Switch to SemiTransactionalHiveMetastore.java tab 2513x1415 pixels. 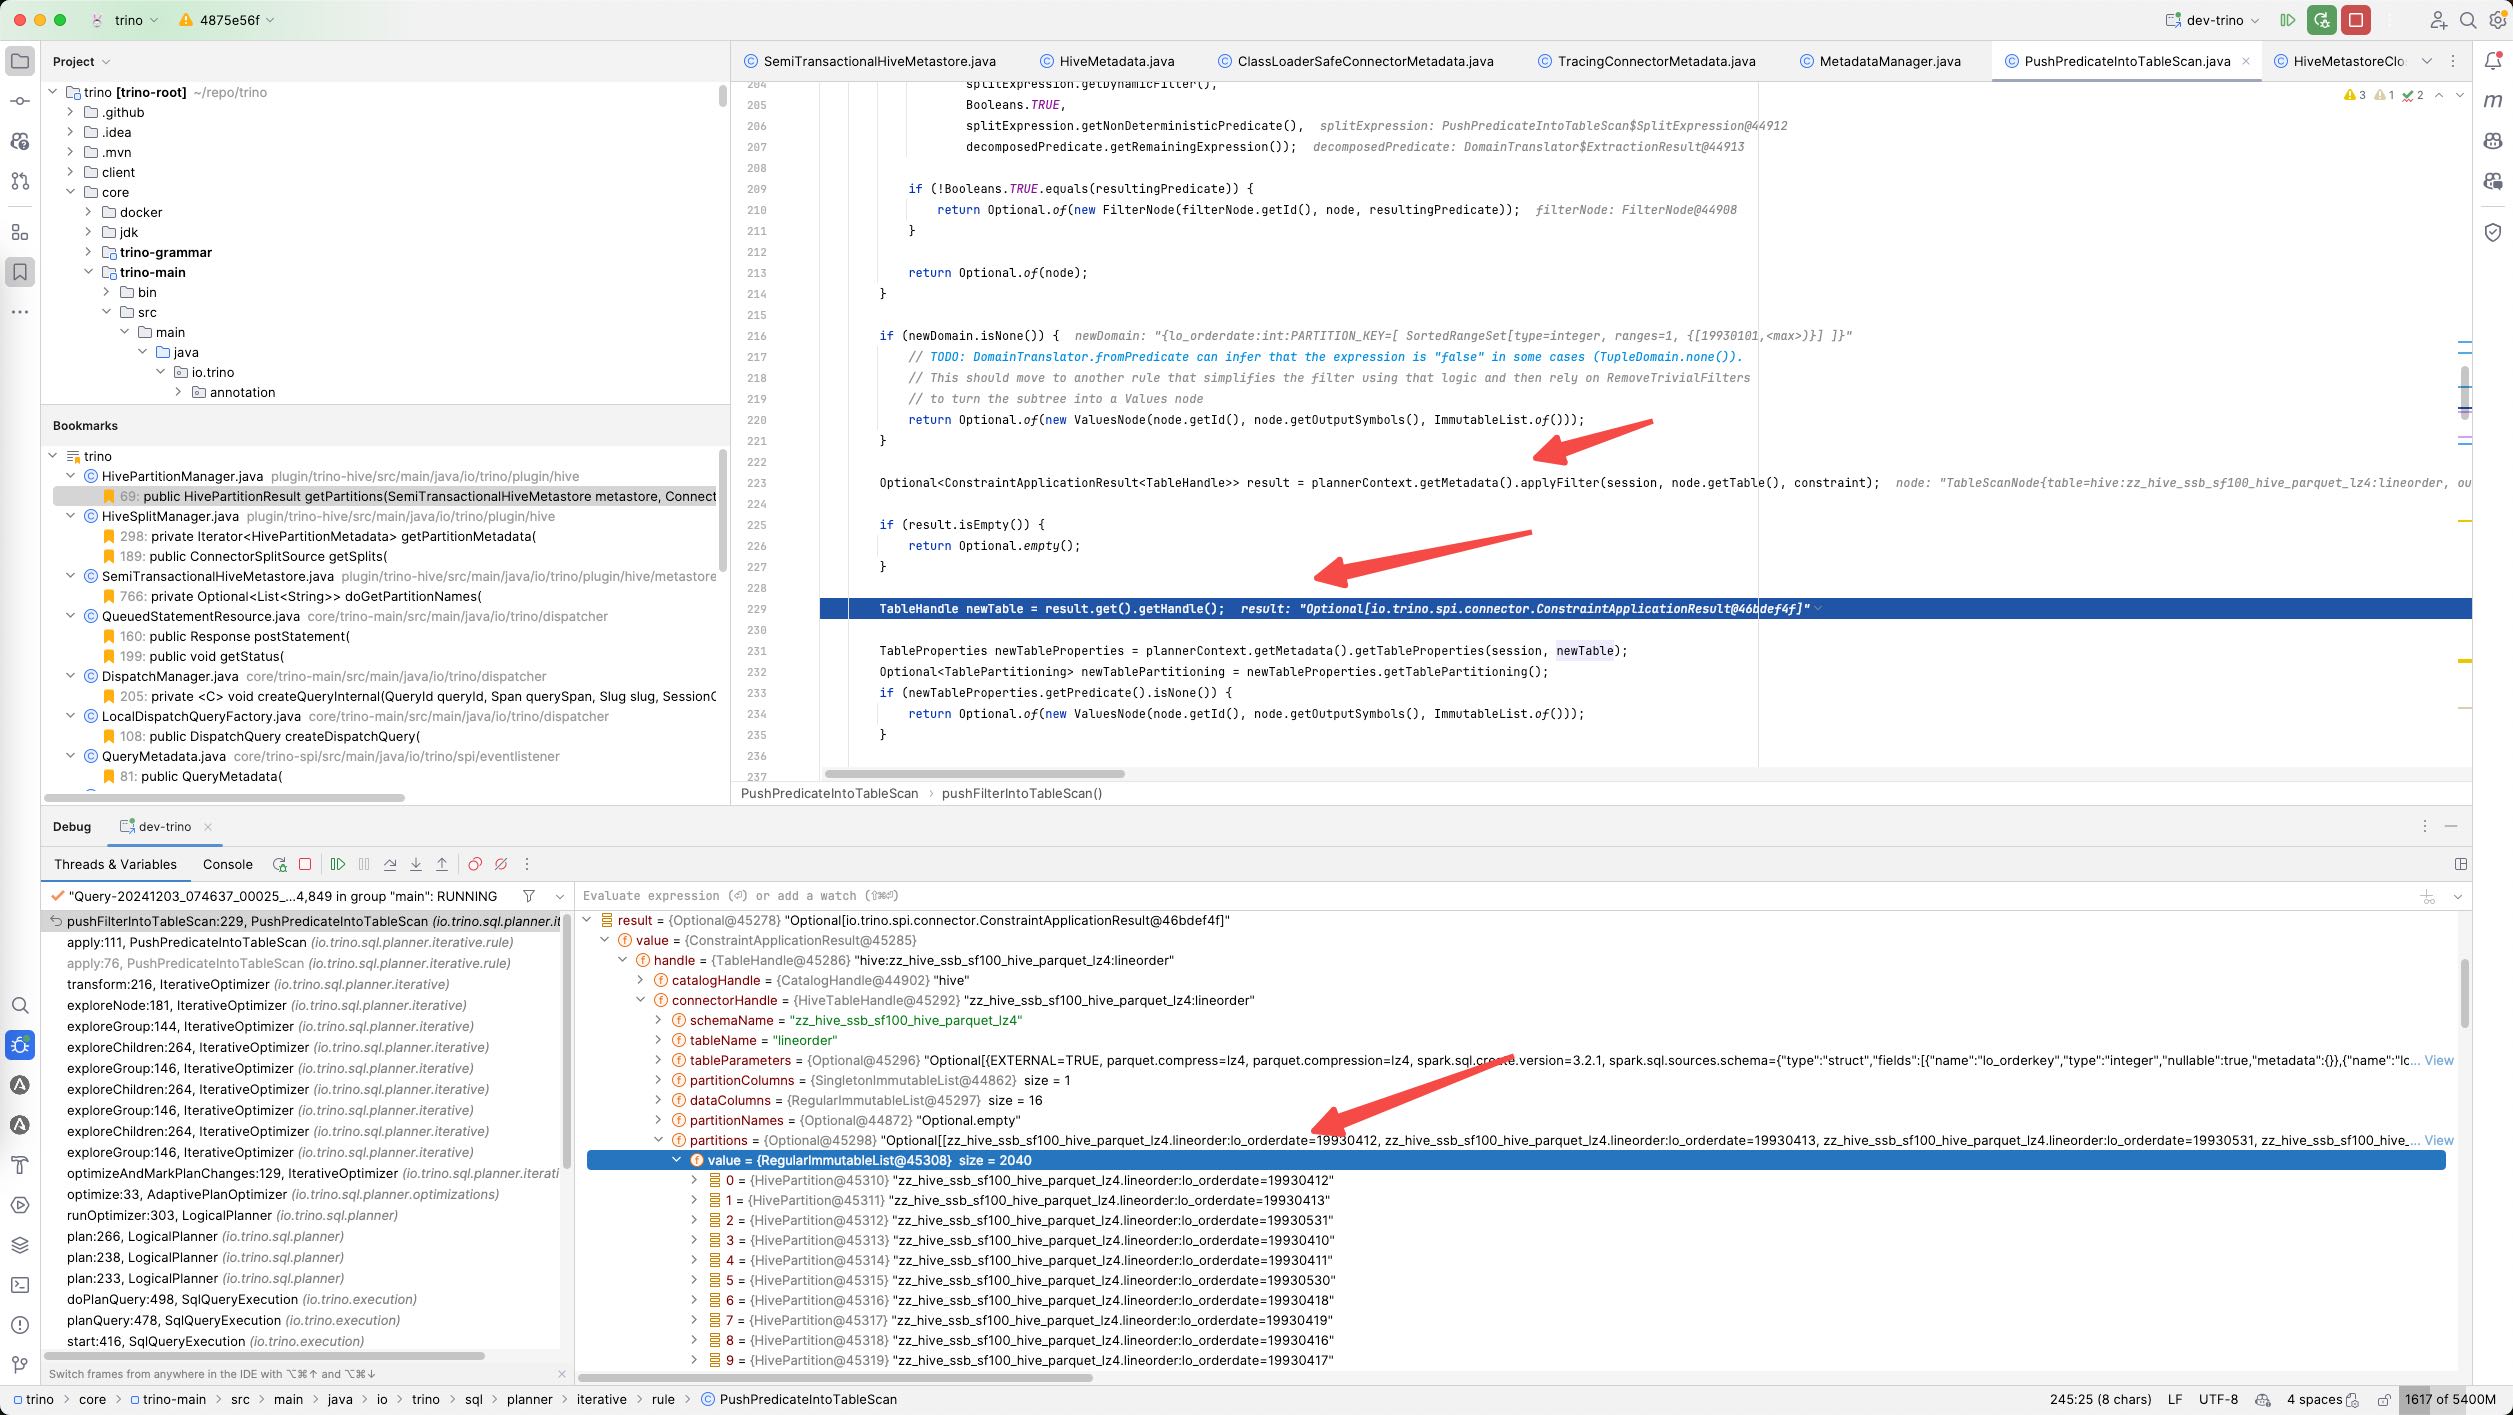tap(870, 61)
